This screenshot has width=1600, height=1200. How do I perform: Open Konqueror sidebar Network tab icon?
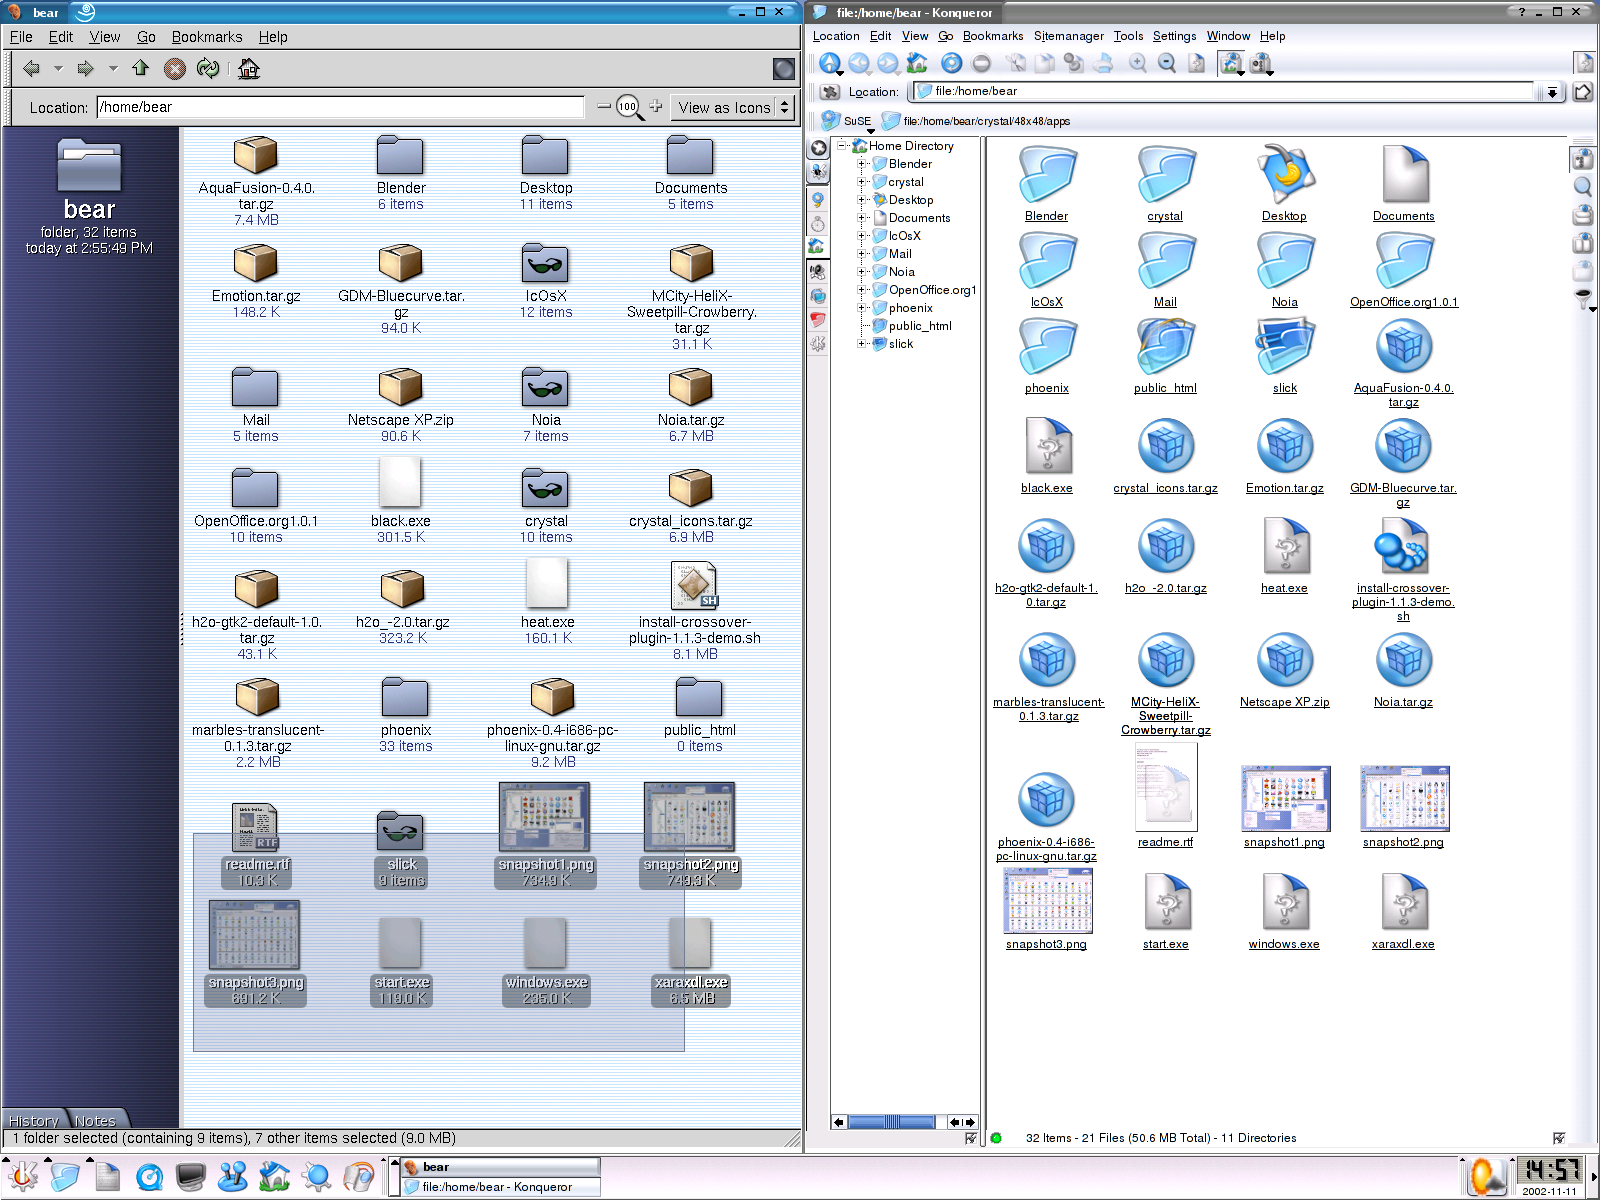click(x=818, y=296)
